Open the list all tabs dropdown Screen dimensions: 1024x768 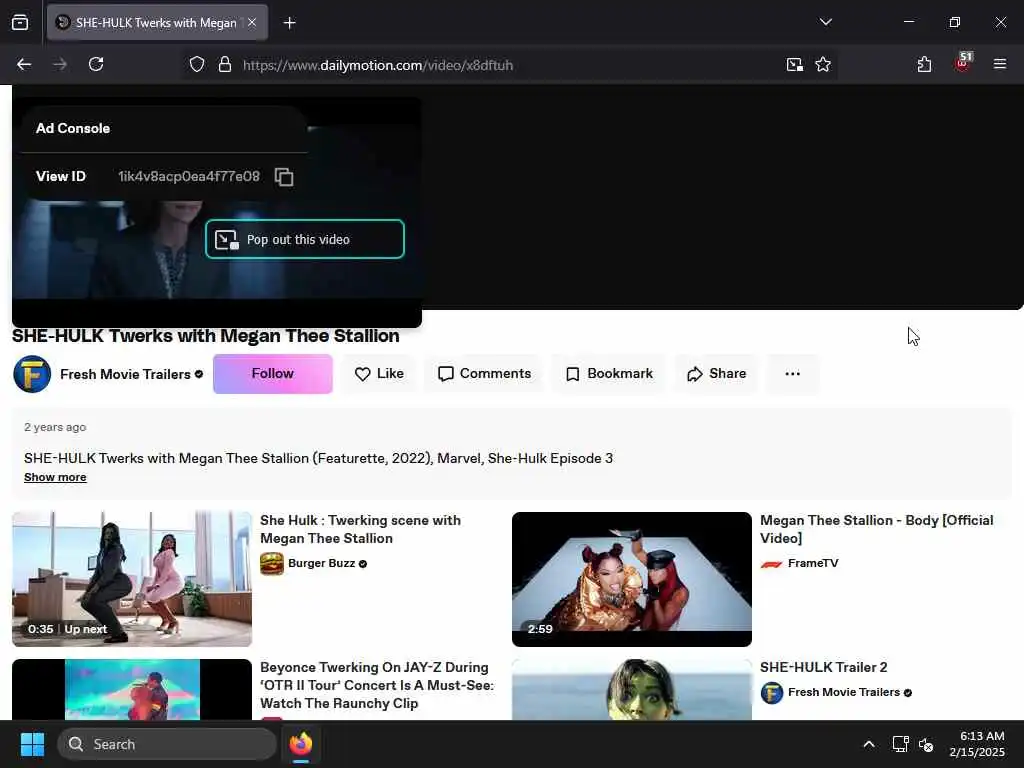pos(825,22)
